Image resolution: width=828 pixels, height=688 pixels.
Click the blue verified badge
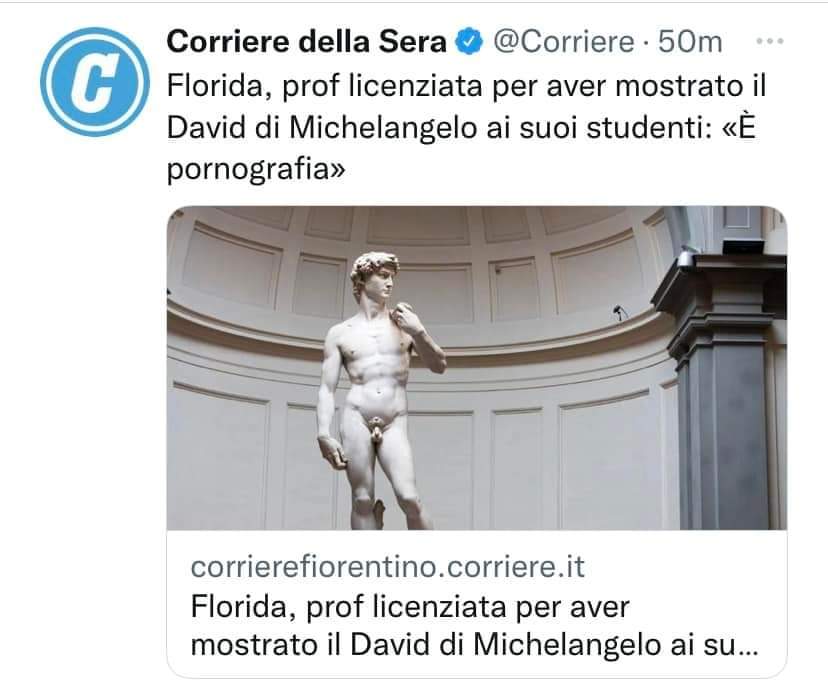point(470,42)
